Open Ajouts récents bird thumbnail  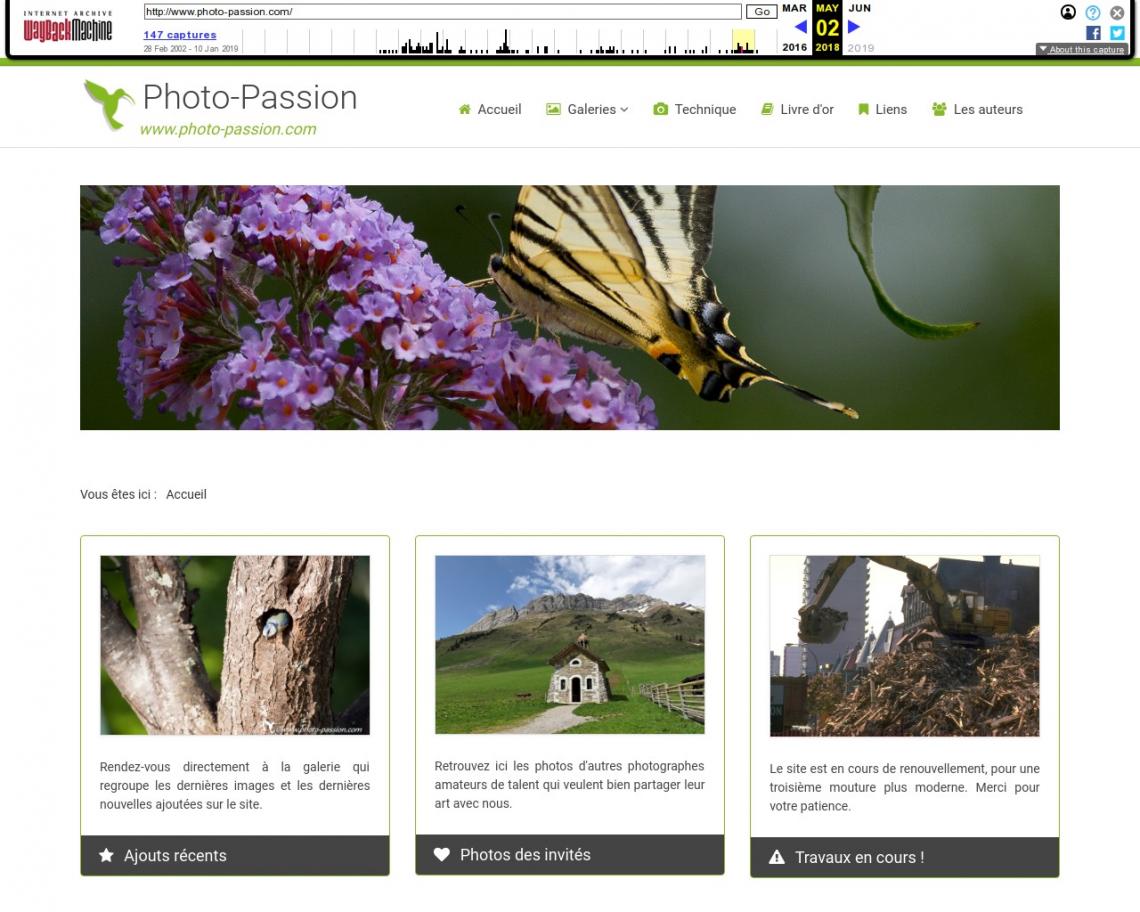235,645
